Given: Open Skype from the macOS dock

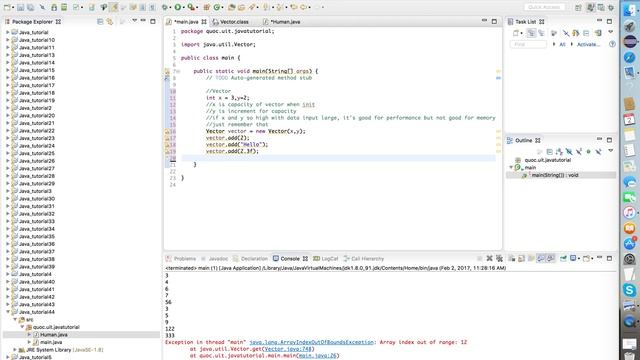Looking at the screenshot, I should pos(630,290).
